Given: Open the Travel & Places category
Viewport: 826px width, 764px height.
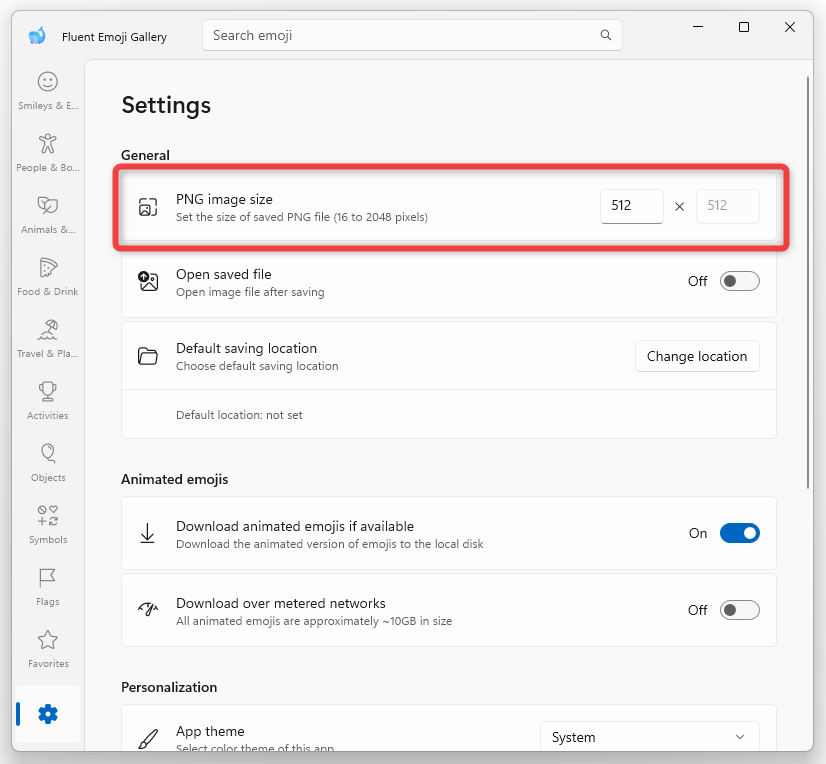Looking at the screenshot, I should pyautogui.click(x=48, y=339).
